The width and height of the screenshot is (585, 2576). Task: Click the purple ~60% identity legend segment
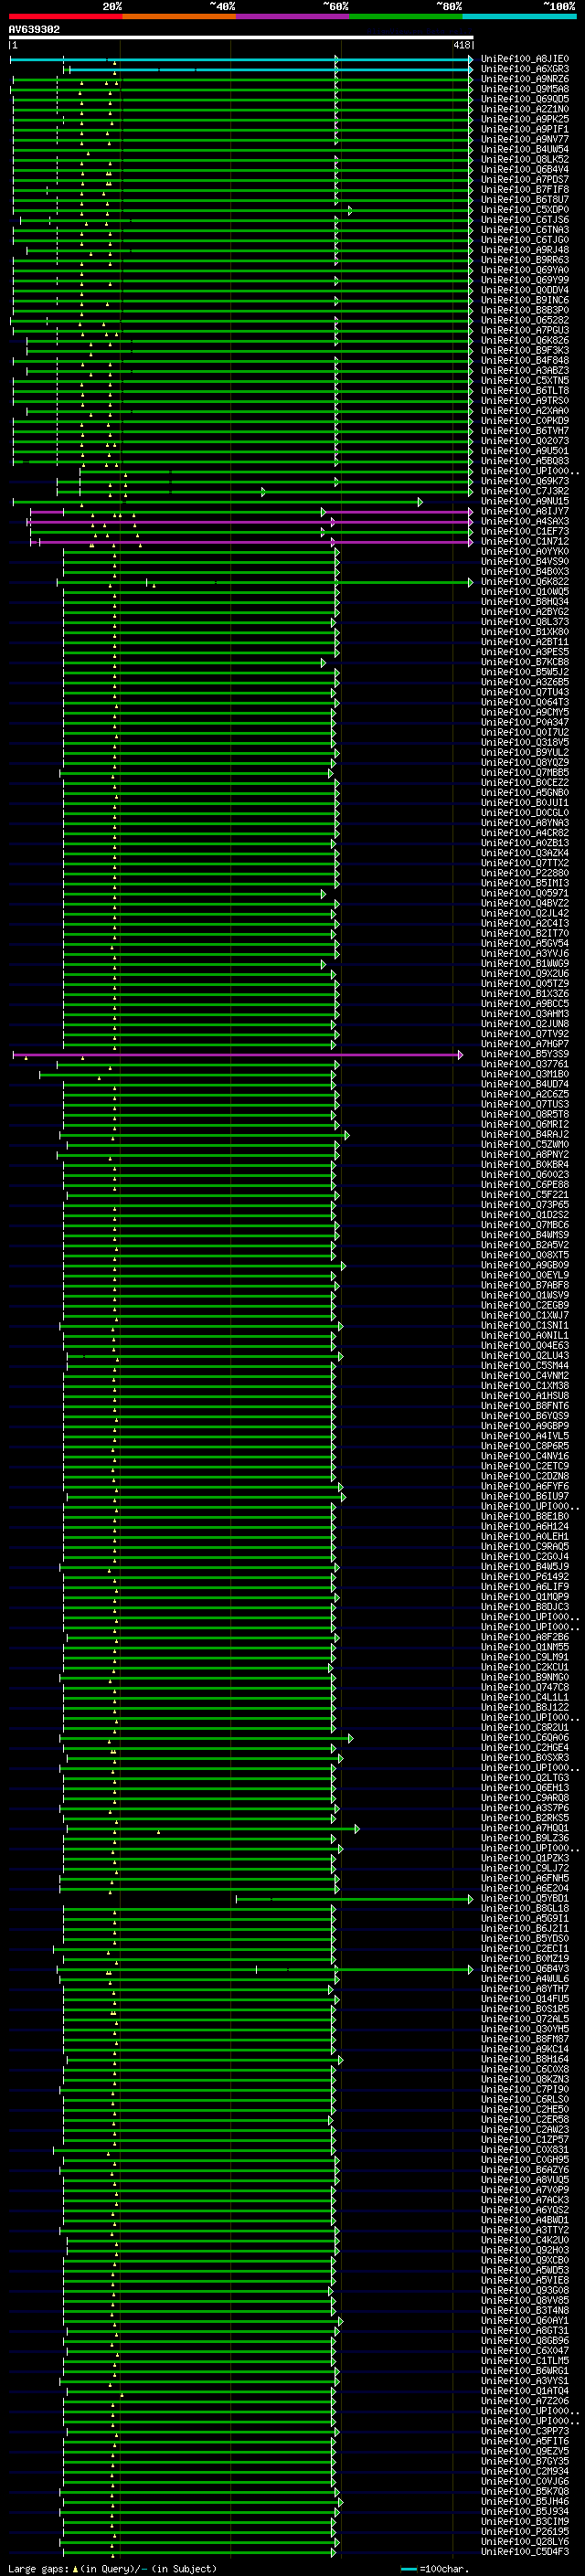coord(292,16)
